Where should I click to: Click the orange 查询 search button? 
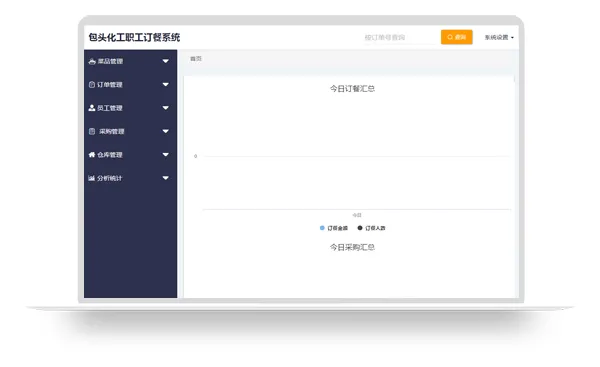pyautogui.click(x=457, y=37)
